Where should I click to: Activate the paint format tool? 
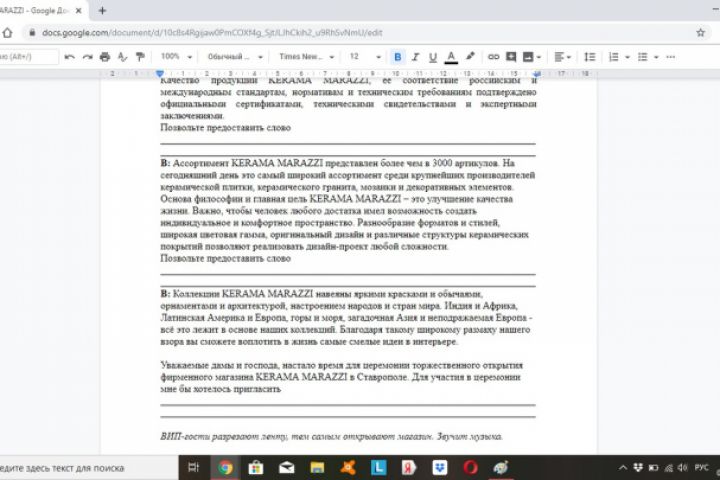[x=140, y=57]
